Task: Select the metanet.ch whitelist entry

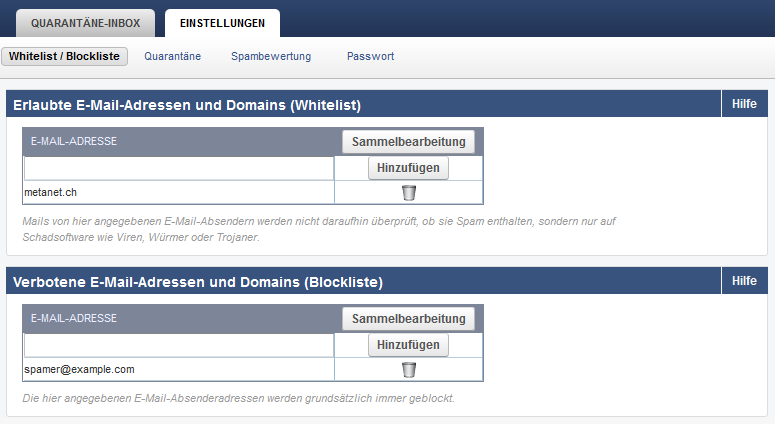Action: point(50,192)
